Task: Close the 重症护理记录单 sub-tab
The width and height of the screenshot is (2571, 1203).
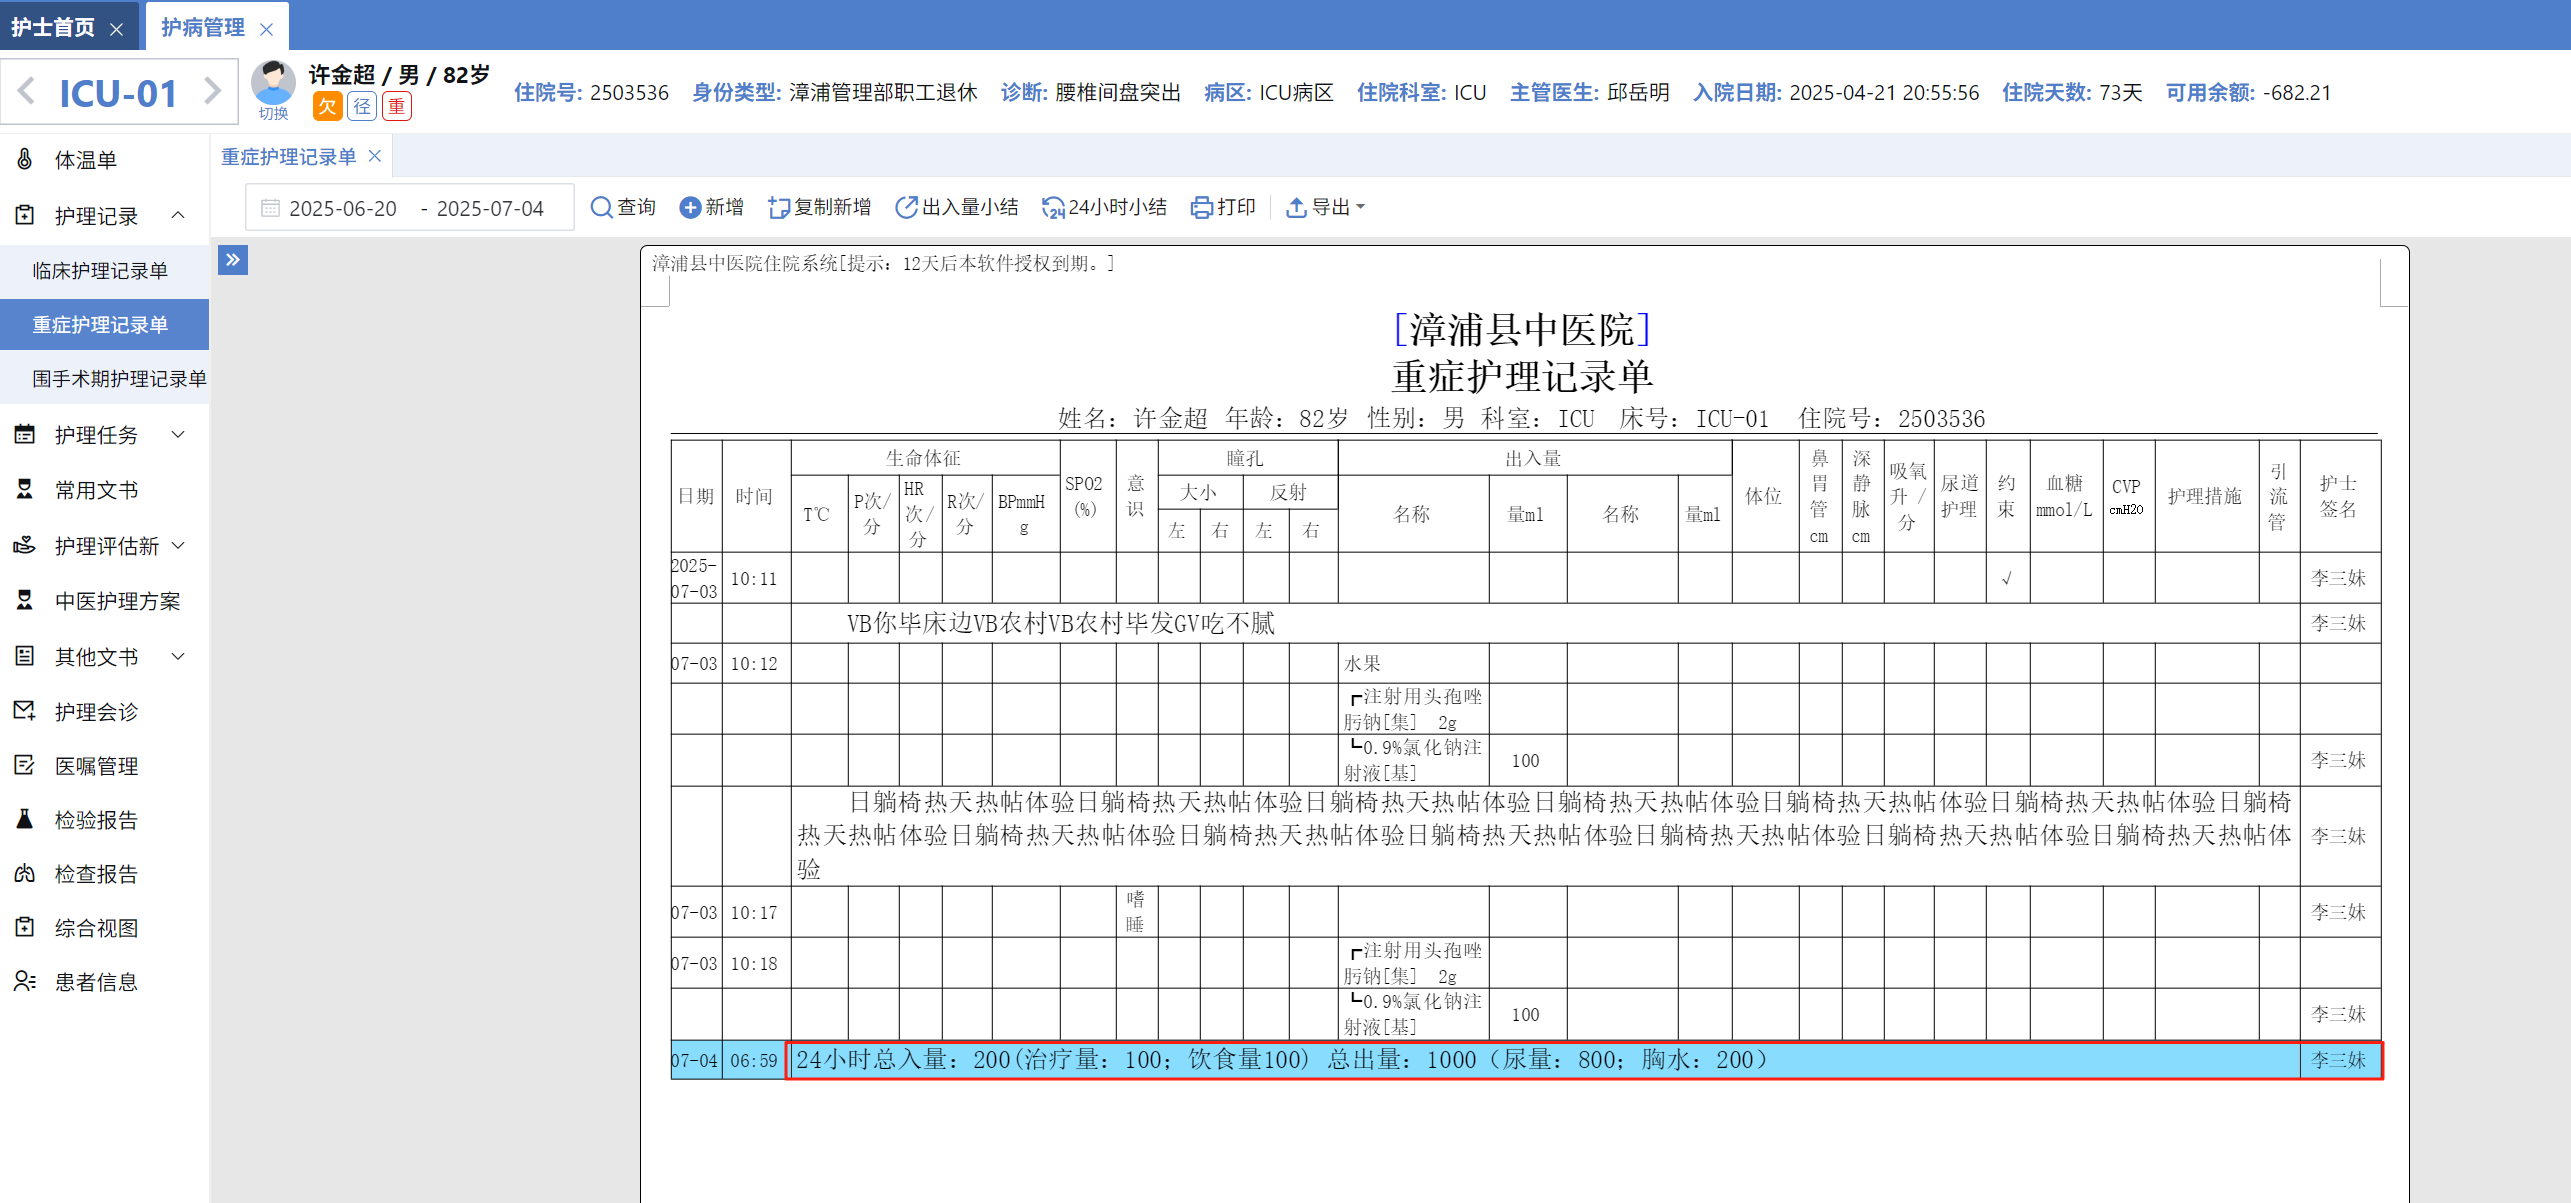Action: click(x=375, y=156)
